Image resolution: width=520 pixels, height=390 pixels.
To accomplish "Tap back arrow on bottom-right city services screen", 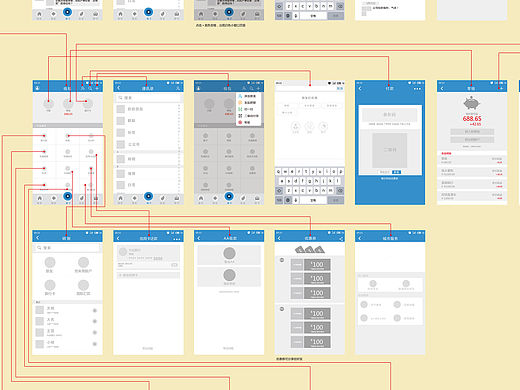I will point(360,238).
